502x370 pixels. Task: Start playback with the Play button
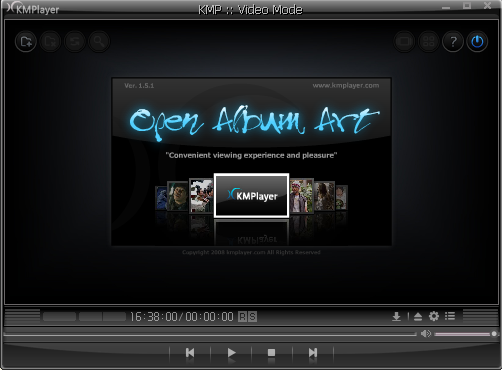(x=231, y=353)
